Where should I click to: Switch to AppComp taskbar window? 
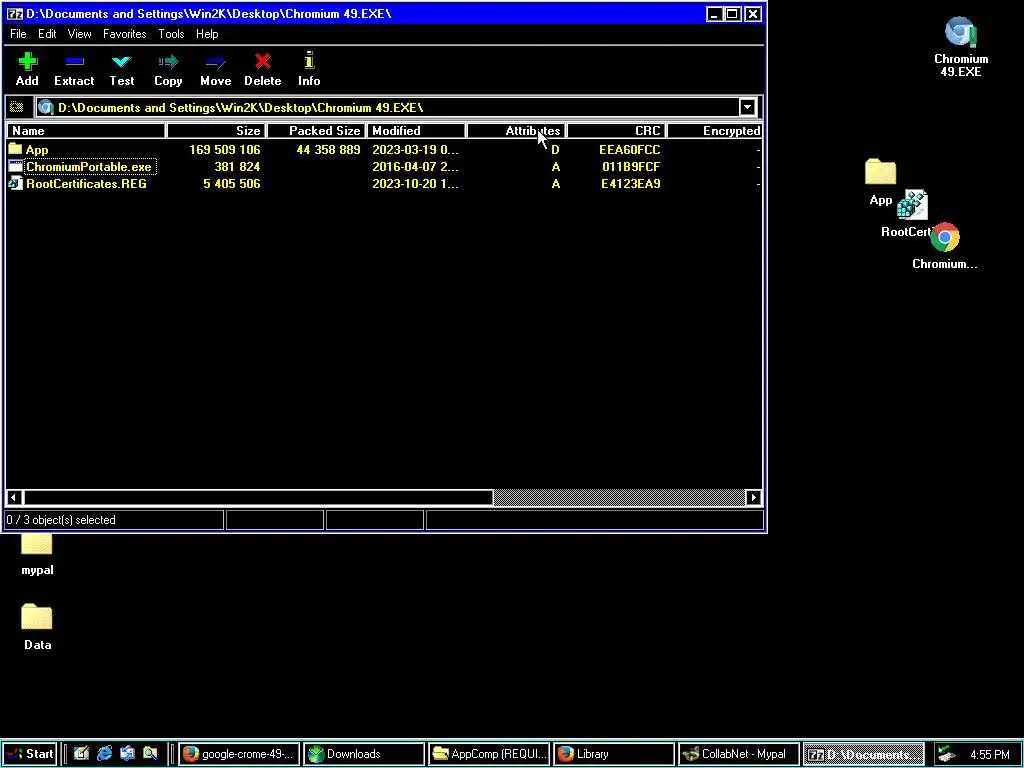[x=489, y=754]
